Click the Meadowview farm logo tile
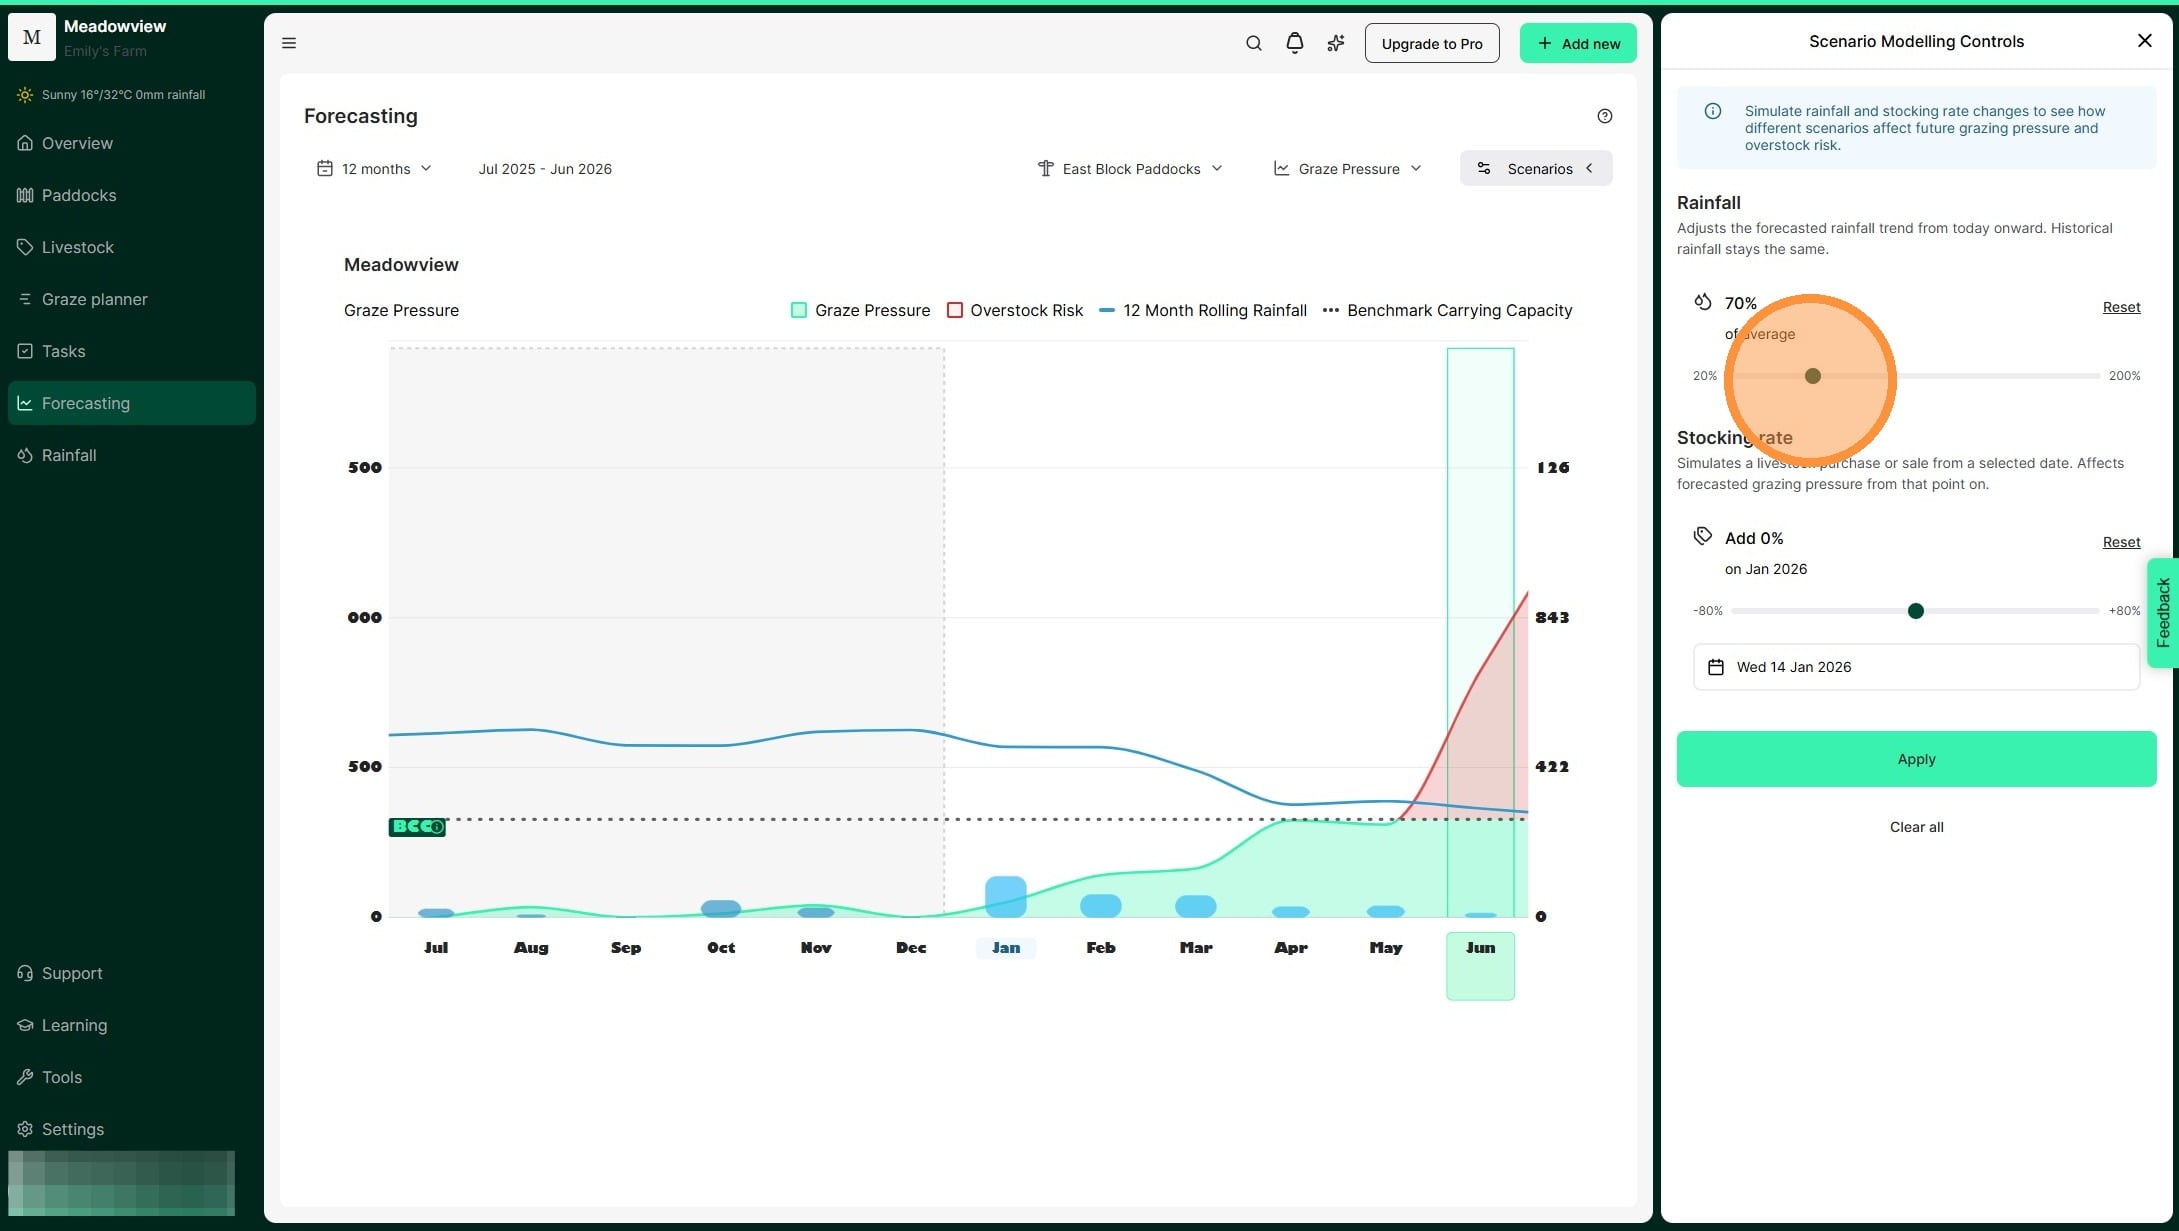Viewport: 2179px width, 1231px height. pos(32,37)
